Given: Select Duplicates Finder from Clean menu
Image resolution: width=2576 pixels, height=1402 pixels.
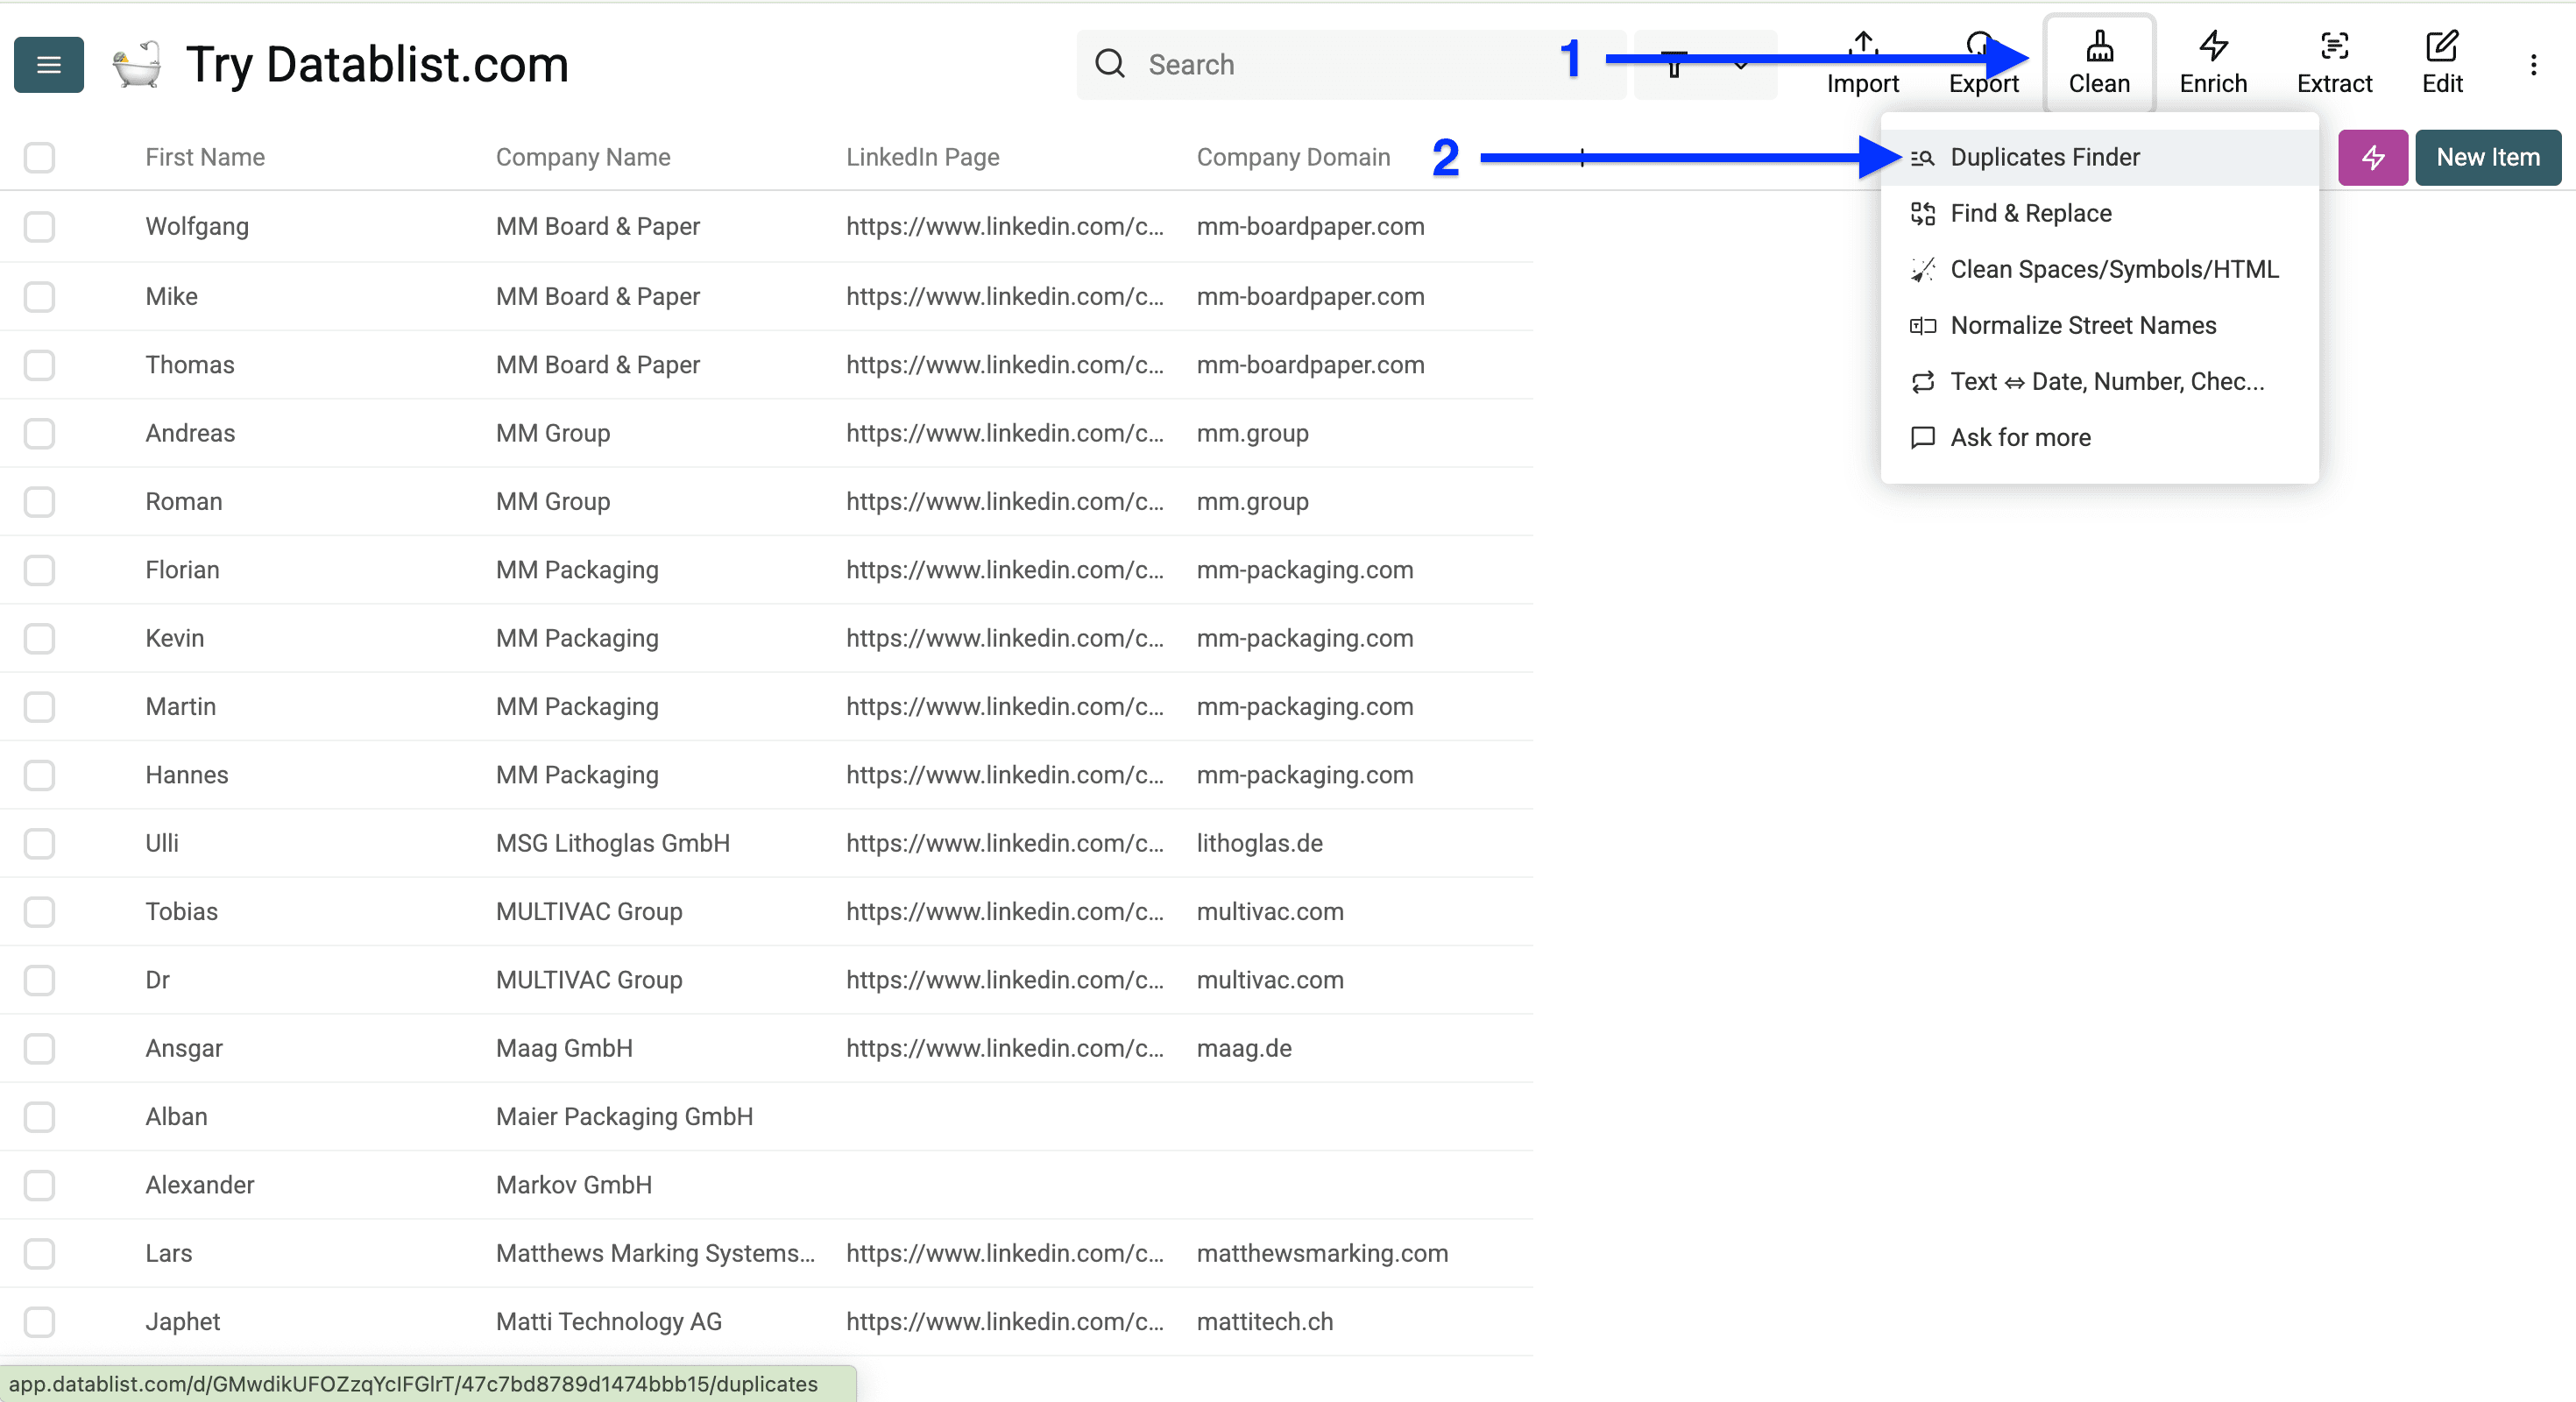Looking at the screenshot, I should click(x=2046, y=157).
